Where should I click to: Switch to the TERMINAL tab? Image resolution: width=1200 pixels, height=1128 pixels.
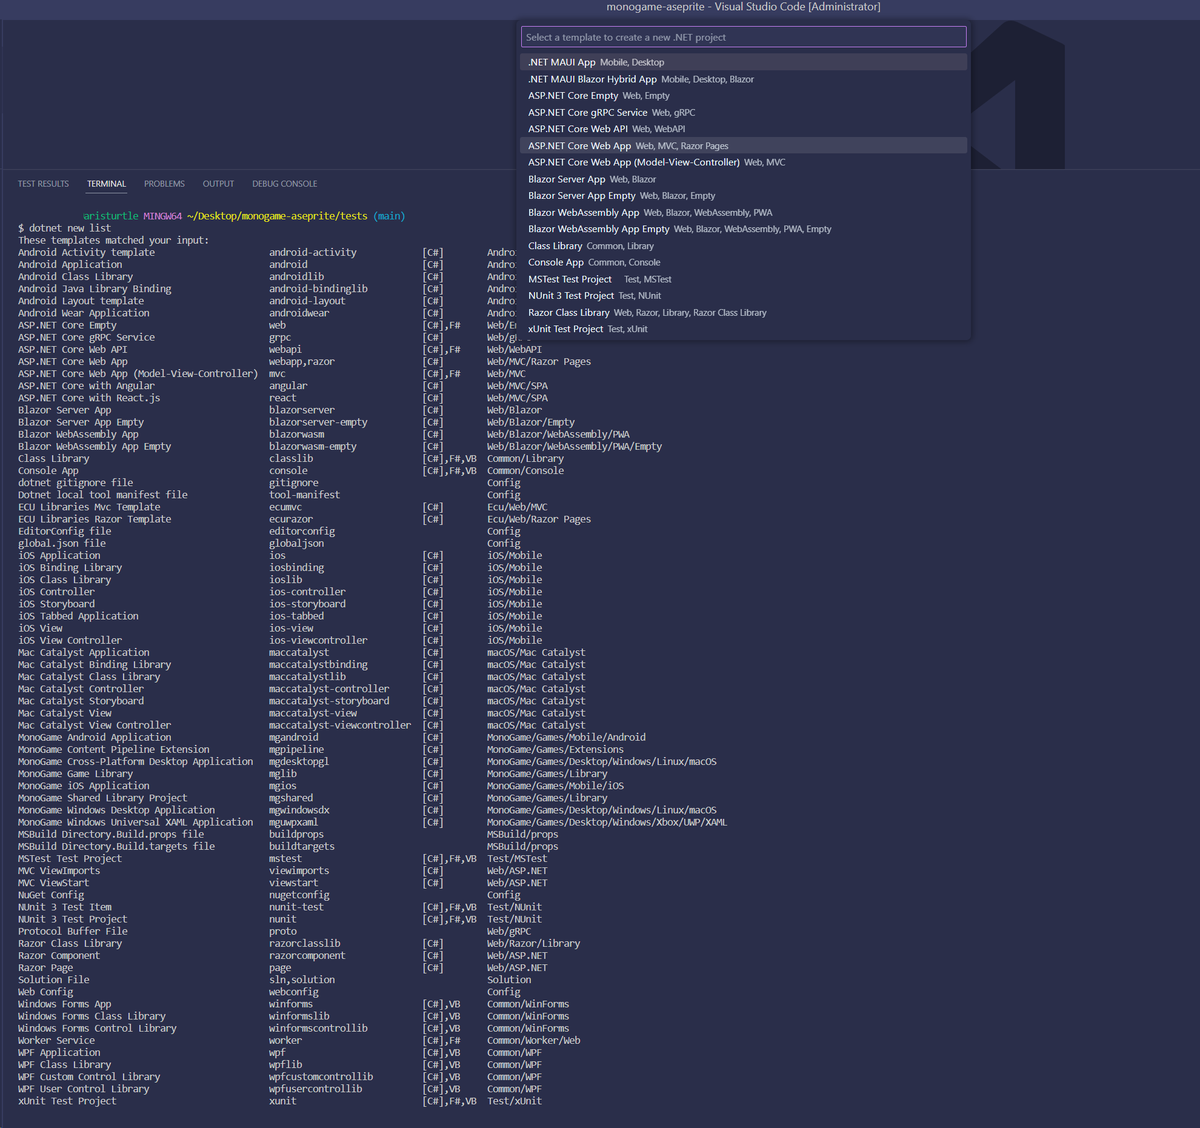pyautogui.click(x=106, y=184)
